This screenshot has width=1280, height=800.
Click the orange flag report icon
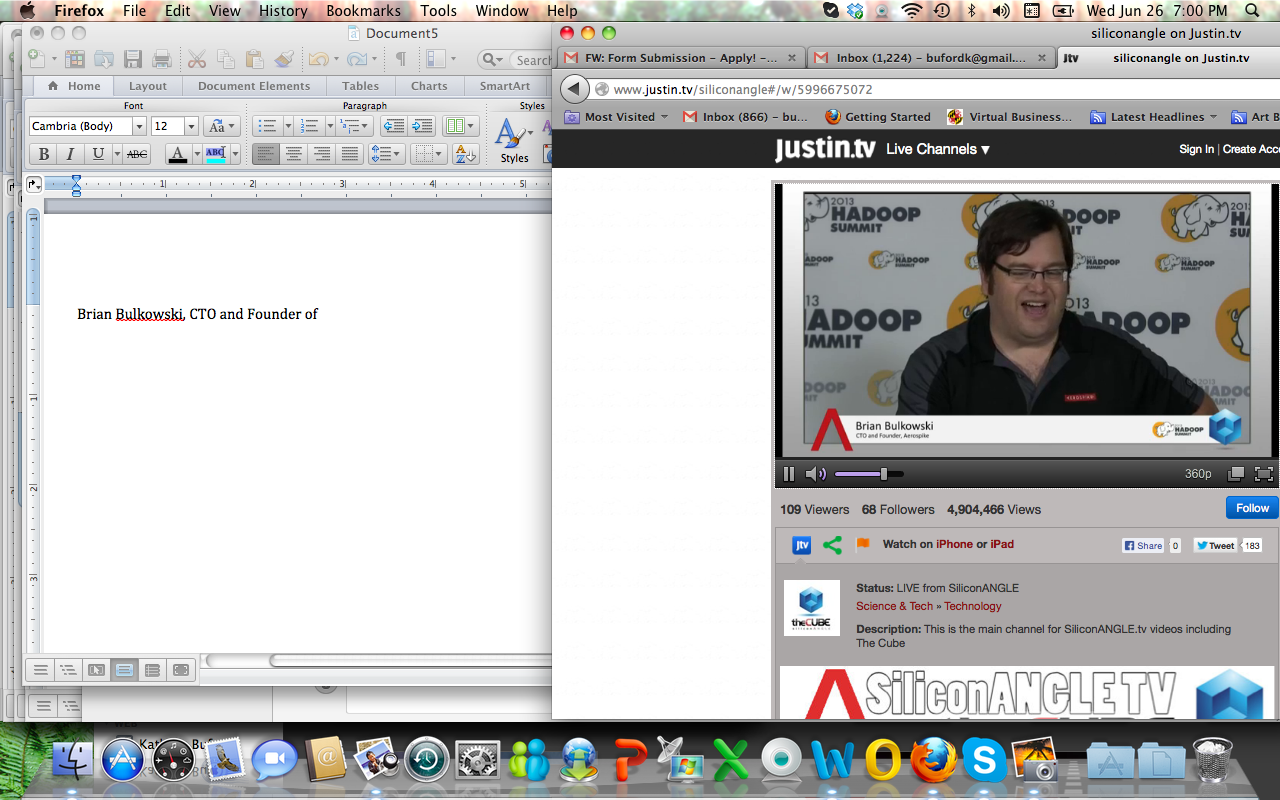tap(862, 544)
